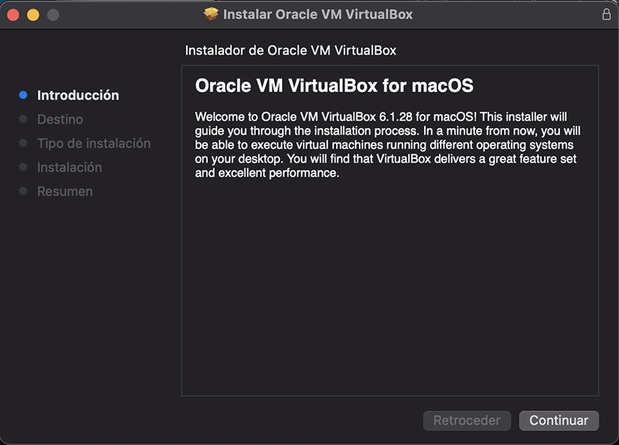The image size is (619, 445).
Task: Jump to the Tipo de instalación step
Action: [94, 143]
